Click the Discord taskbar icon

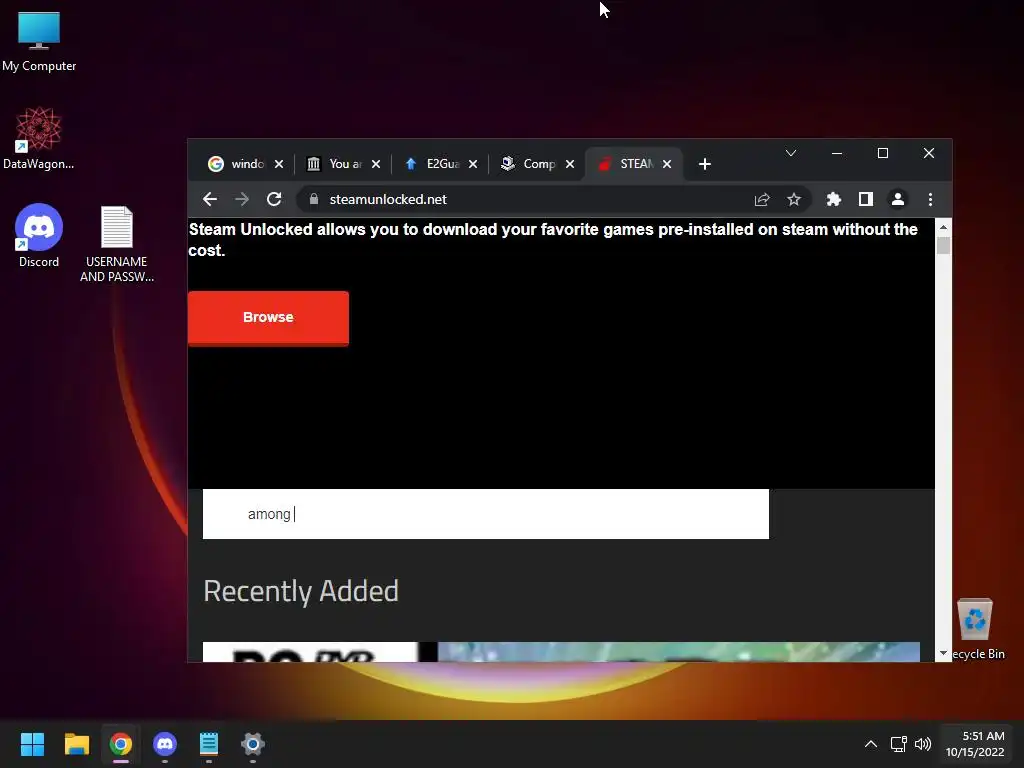(165, 744)
